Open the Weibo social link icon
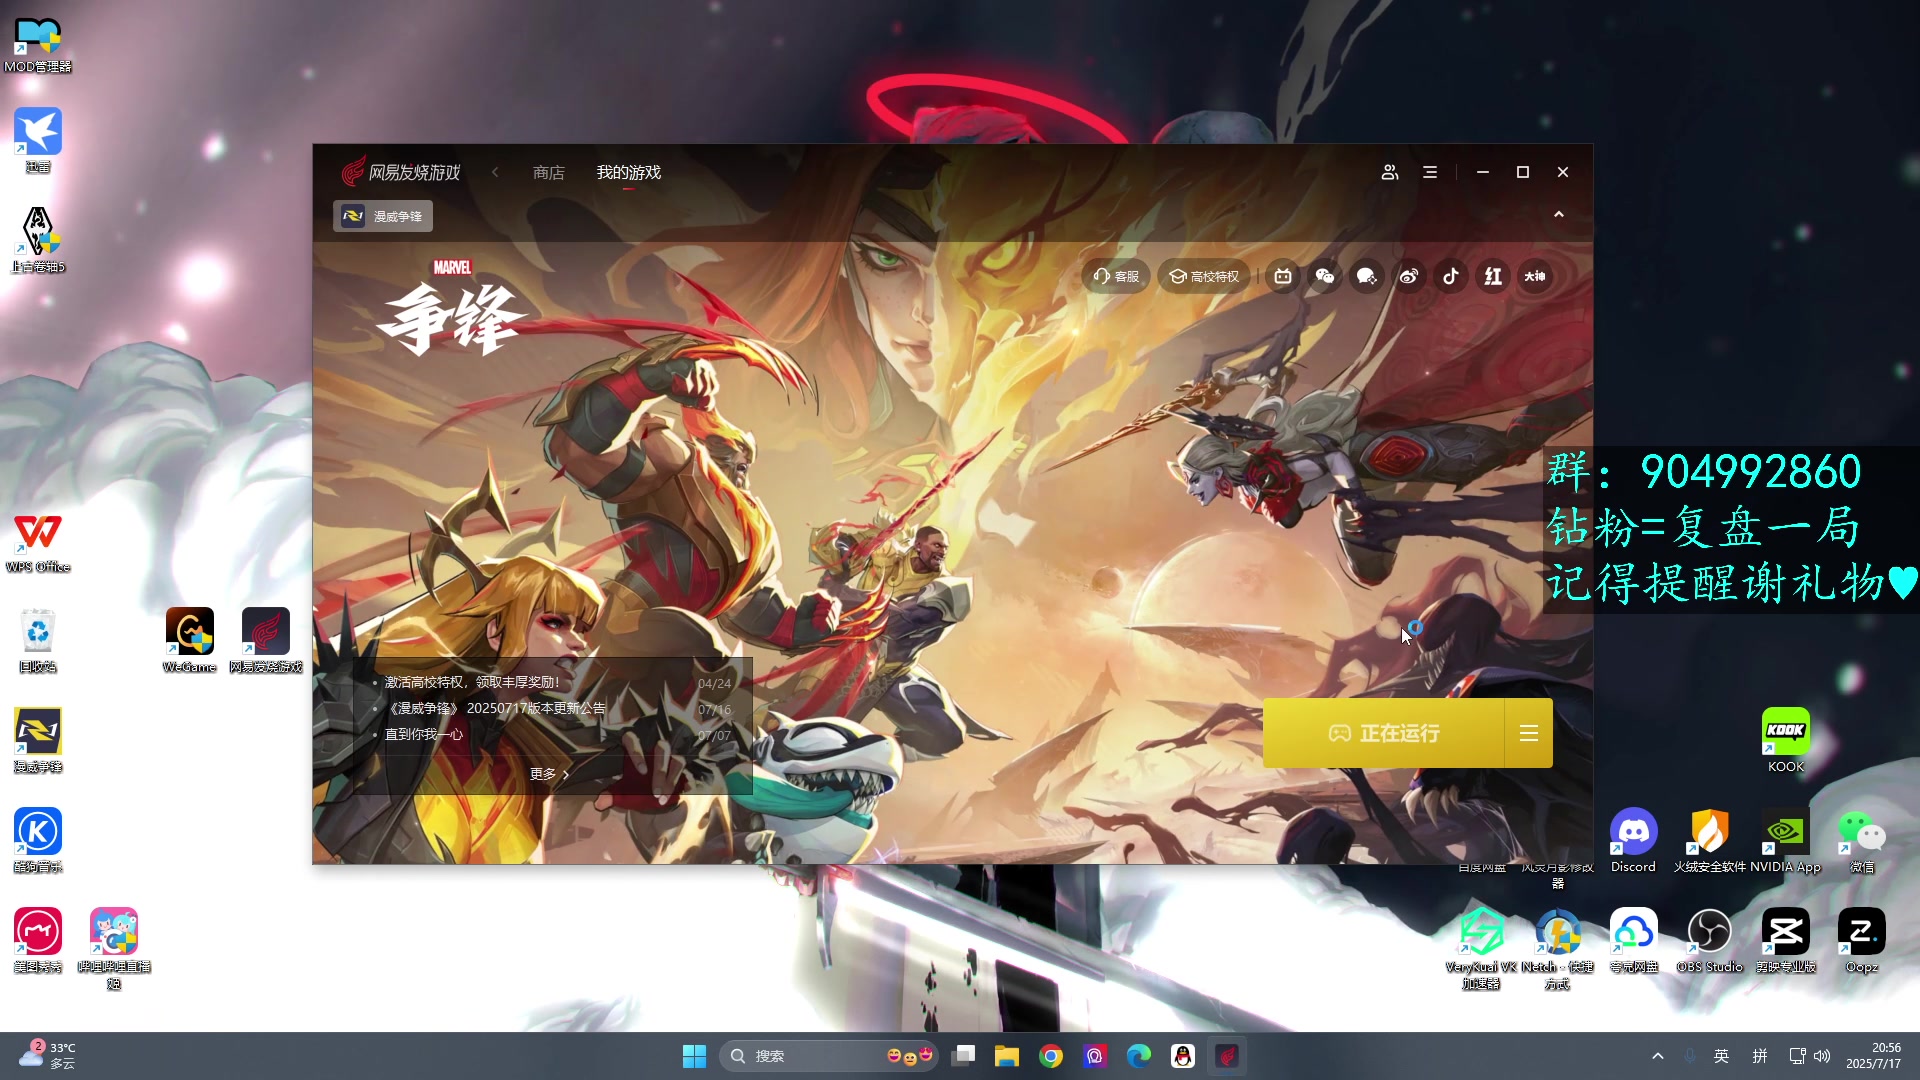 (x=1409, y=276)
